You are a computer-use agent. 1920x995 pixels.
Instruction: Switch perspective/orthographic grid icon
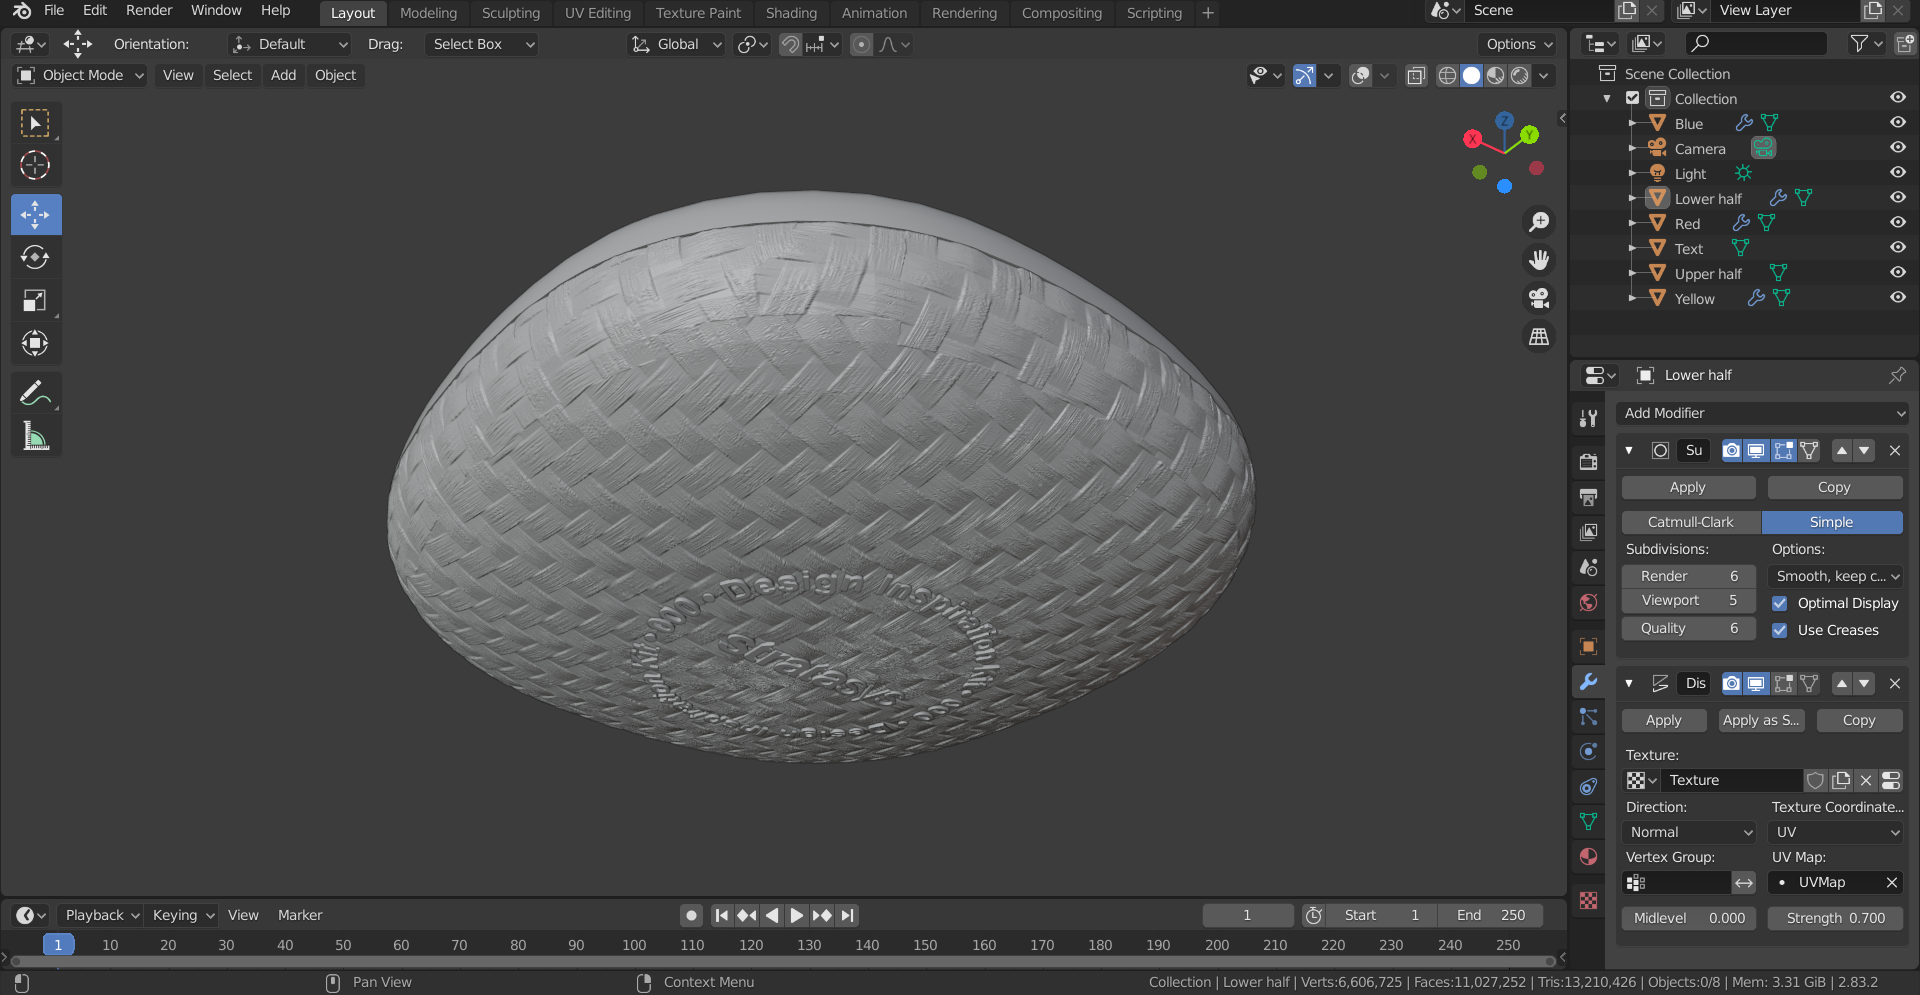click(x=1539, y=337)
